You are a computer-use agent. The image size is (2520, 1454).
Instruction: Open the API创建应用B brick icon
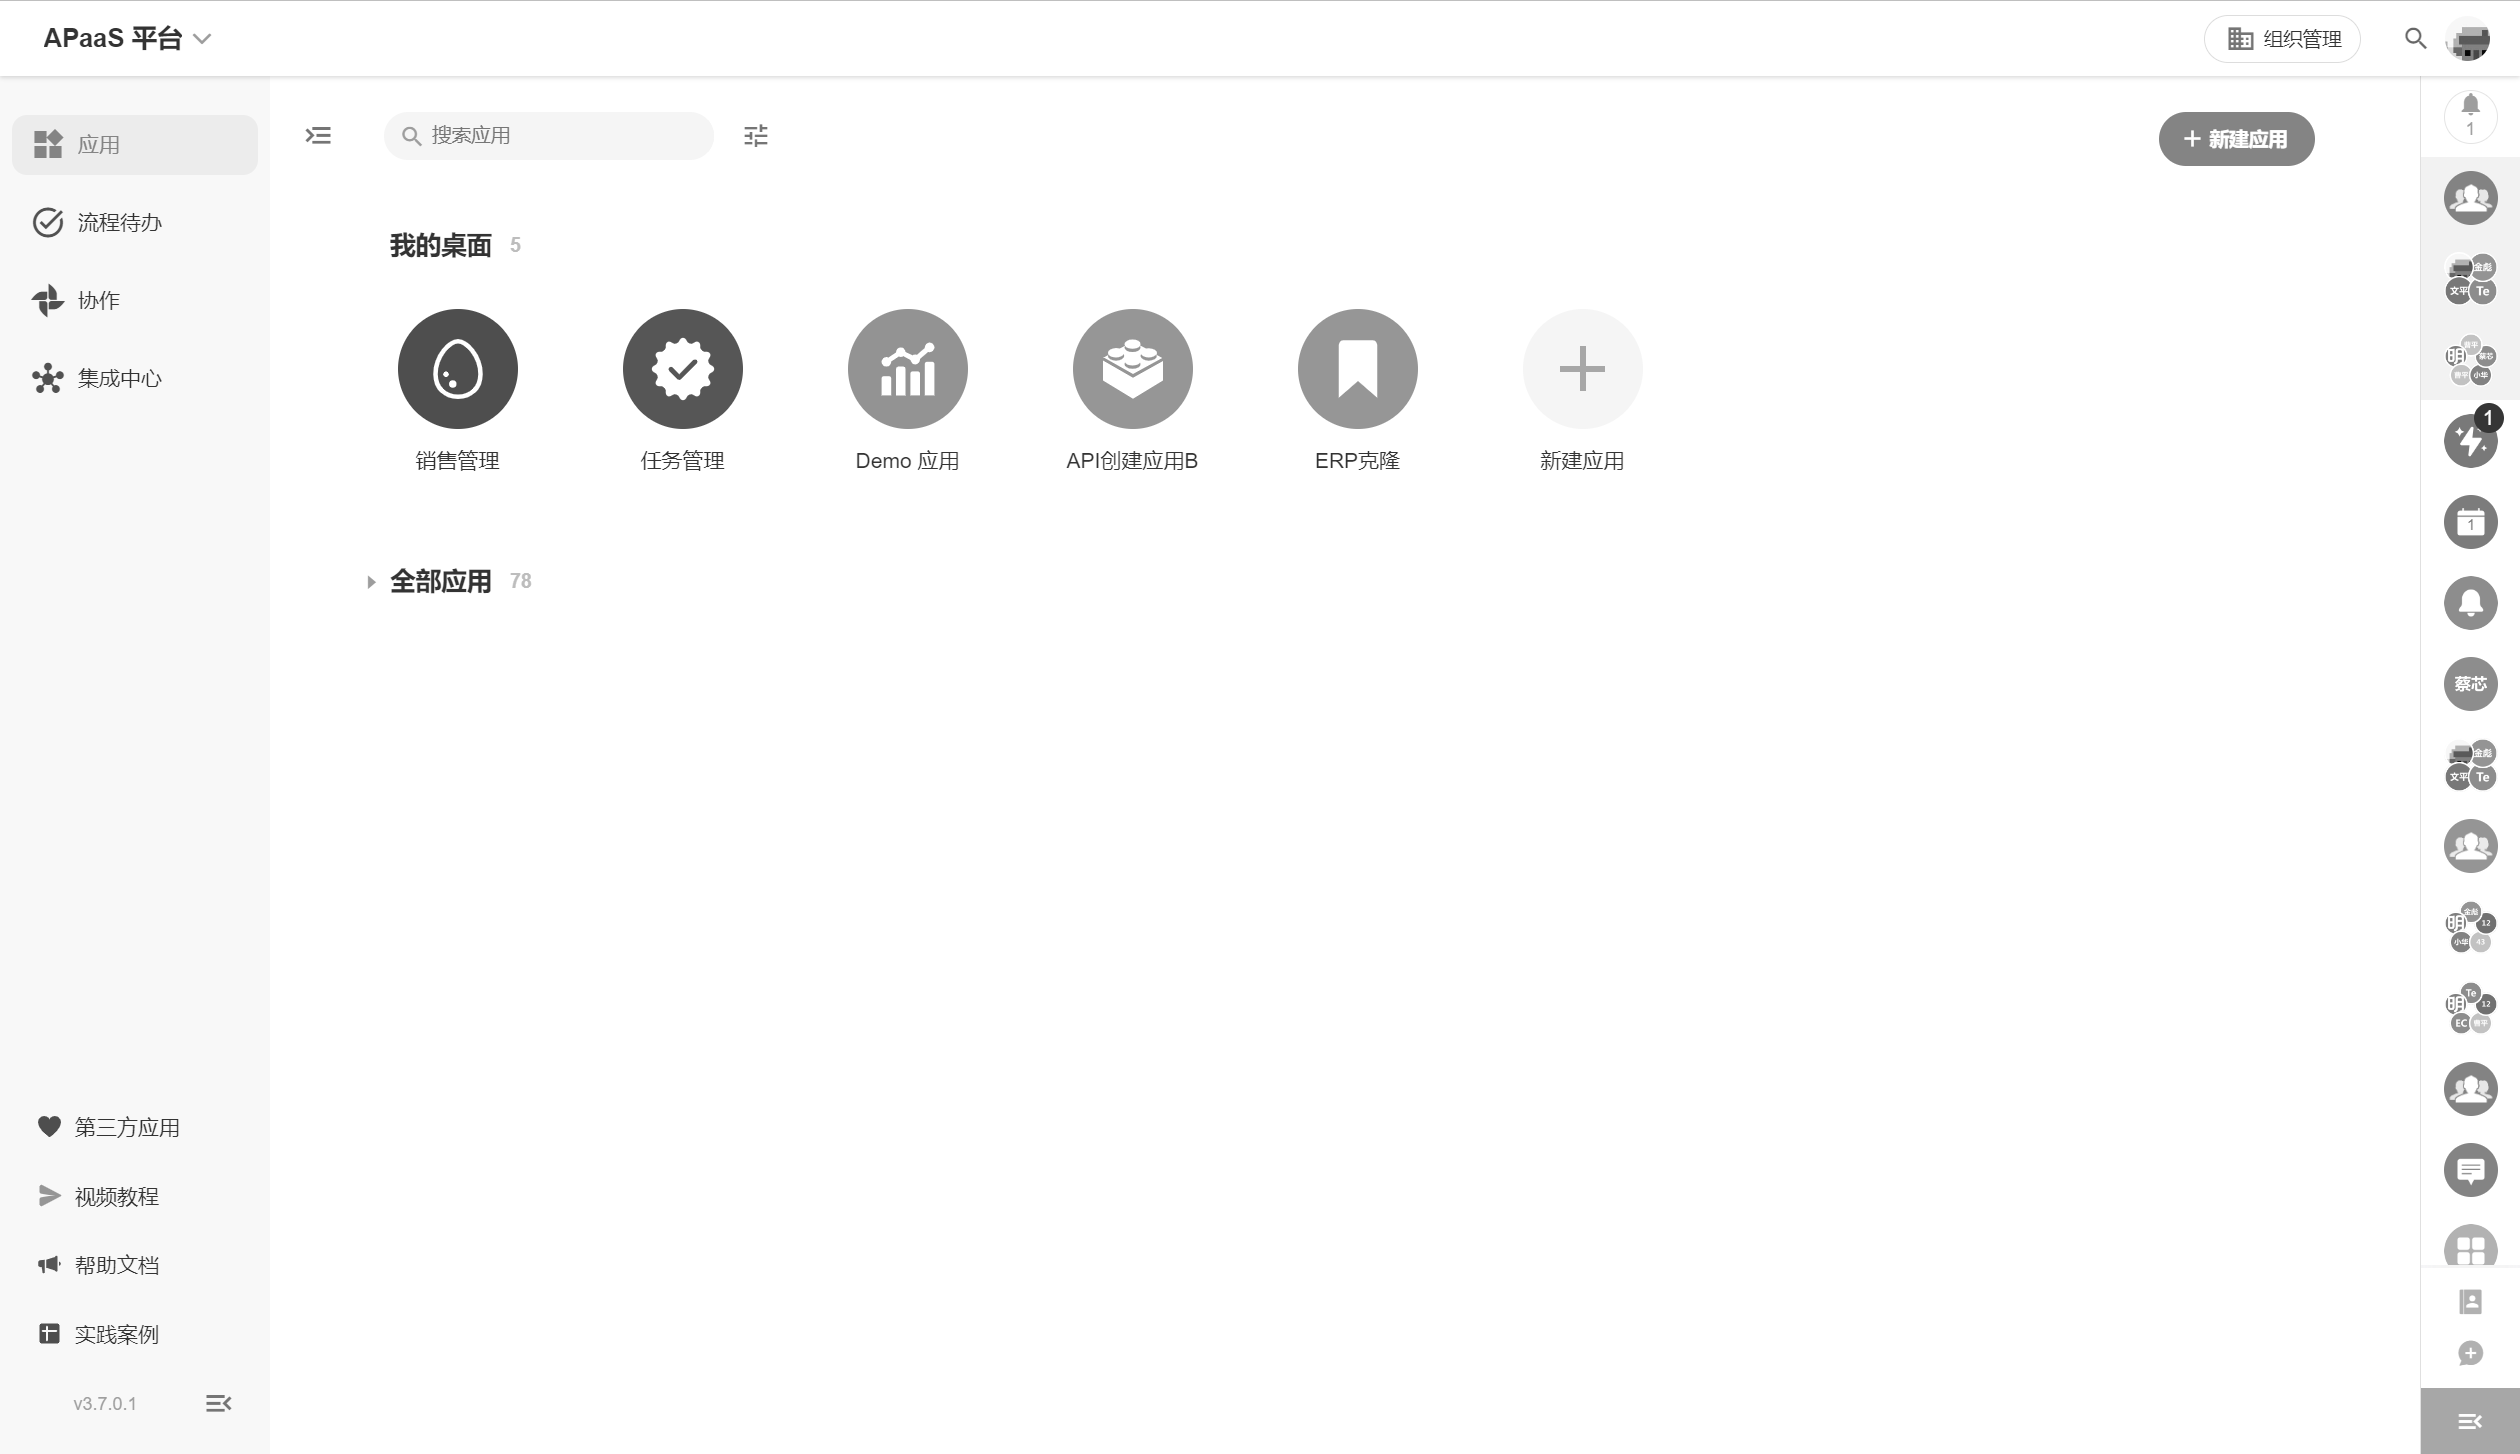pos(1132,369)
